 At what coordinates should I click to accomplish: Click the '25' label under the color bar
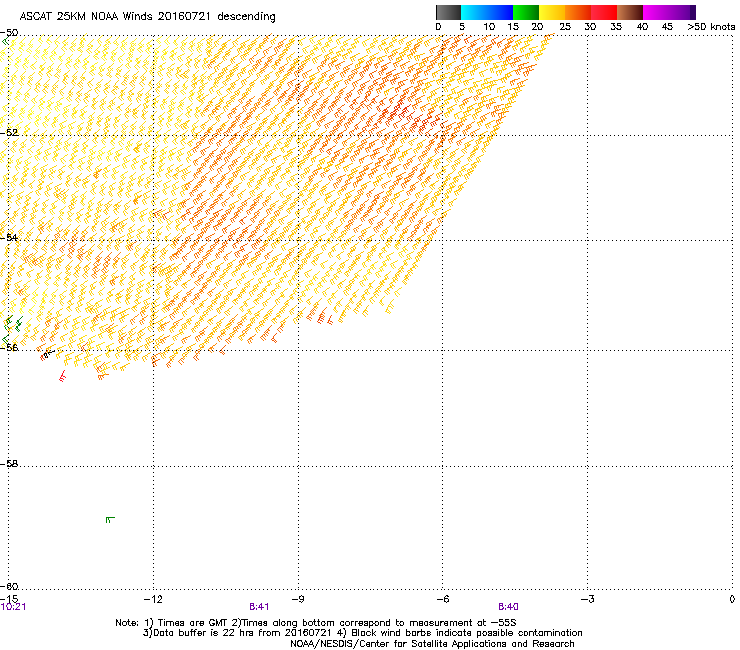pos(565,27)
